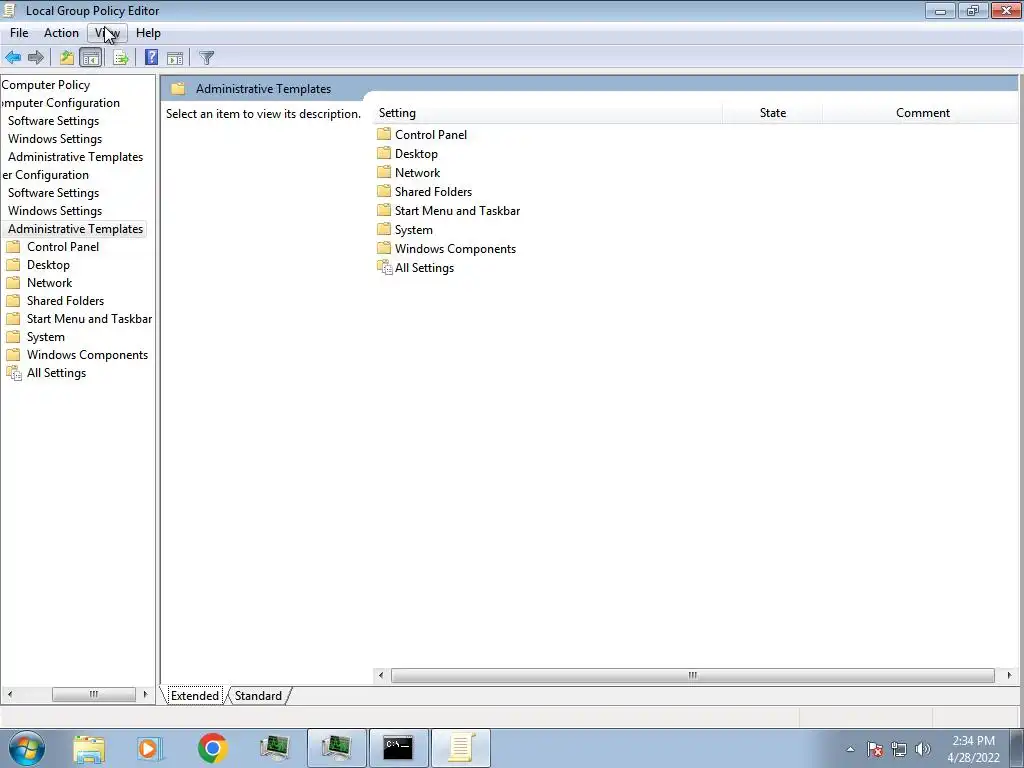The width and height of the screenshot is (1024, 768).
Task: Select All Settings in the left tree
Action: click(56, 373)
